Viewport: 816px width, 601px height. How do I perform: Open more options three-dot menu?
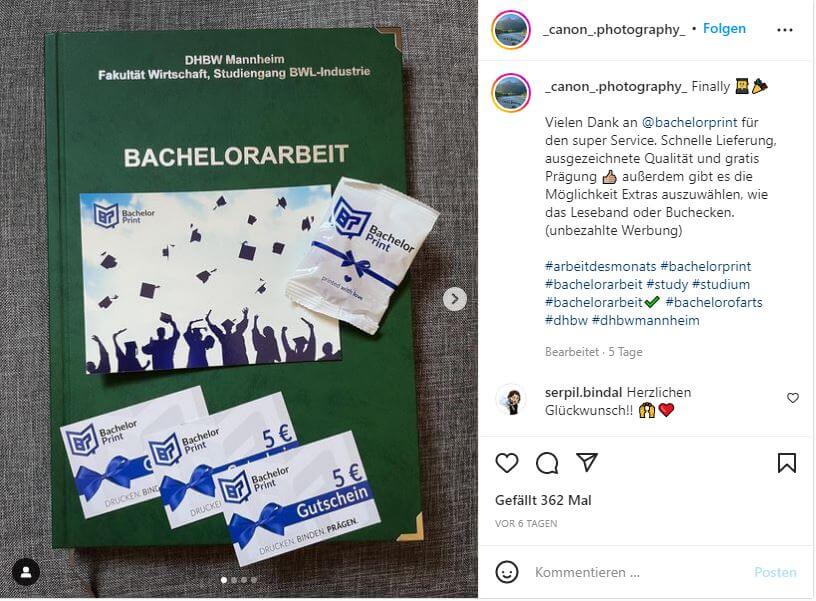click(x=784, y=30)
